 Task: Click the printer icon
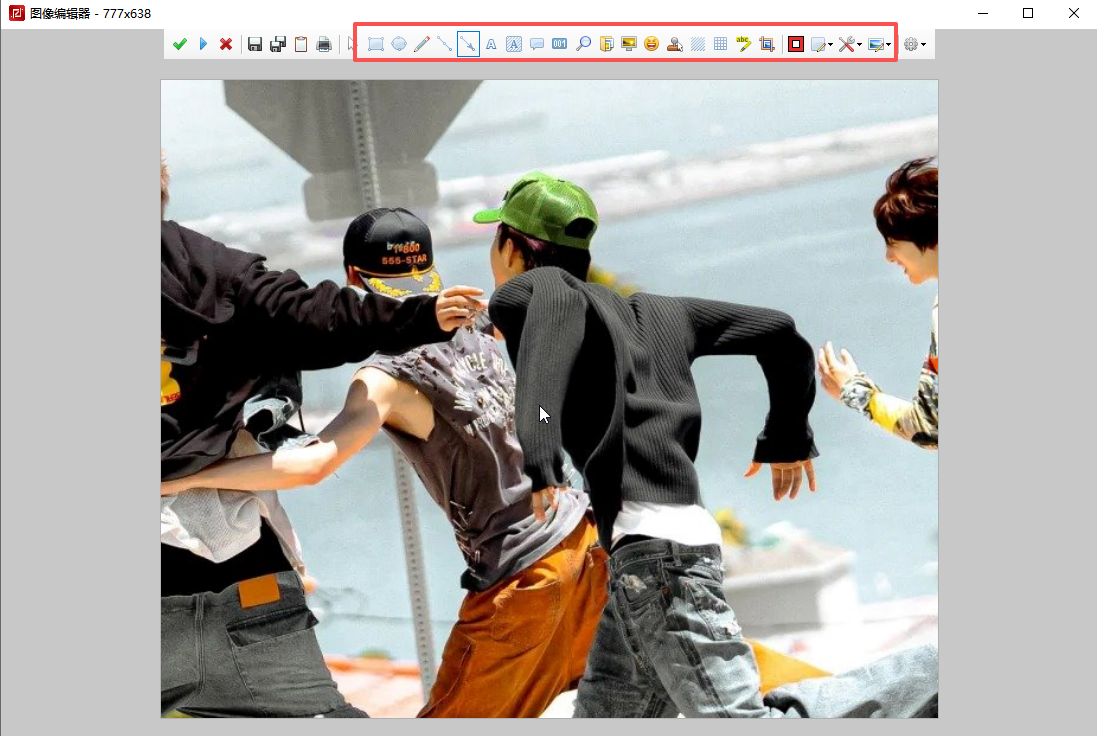(x=324, y=44)
